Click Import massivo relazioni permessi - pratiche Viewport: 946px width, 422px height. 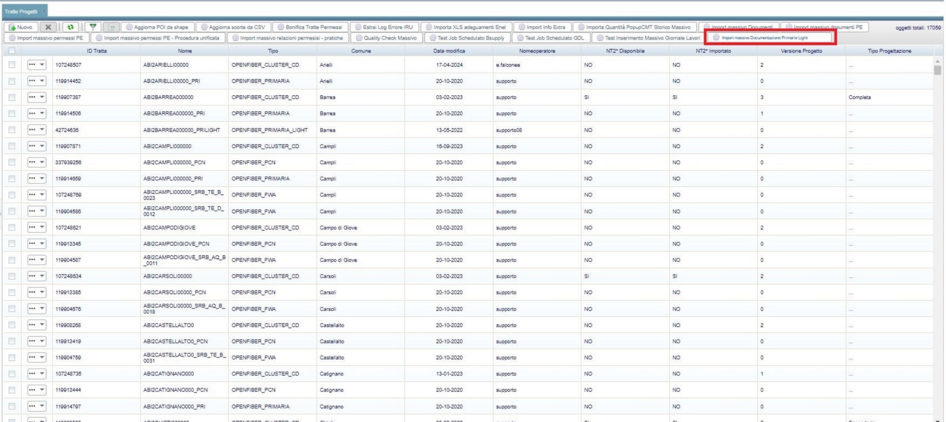287,37
